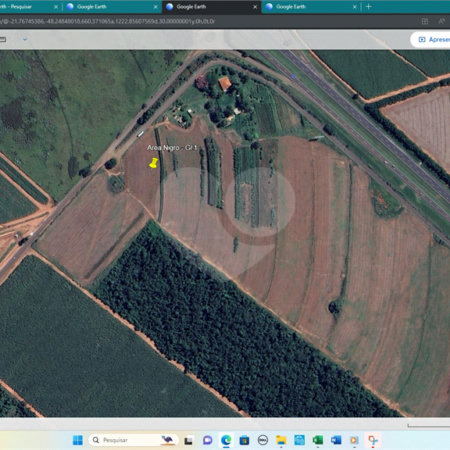Image resolution: width=450 pixels, height=450 pixels.
Task: Click the browser address bar URL
Action: (x=108, y=22)
